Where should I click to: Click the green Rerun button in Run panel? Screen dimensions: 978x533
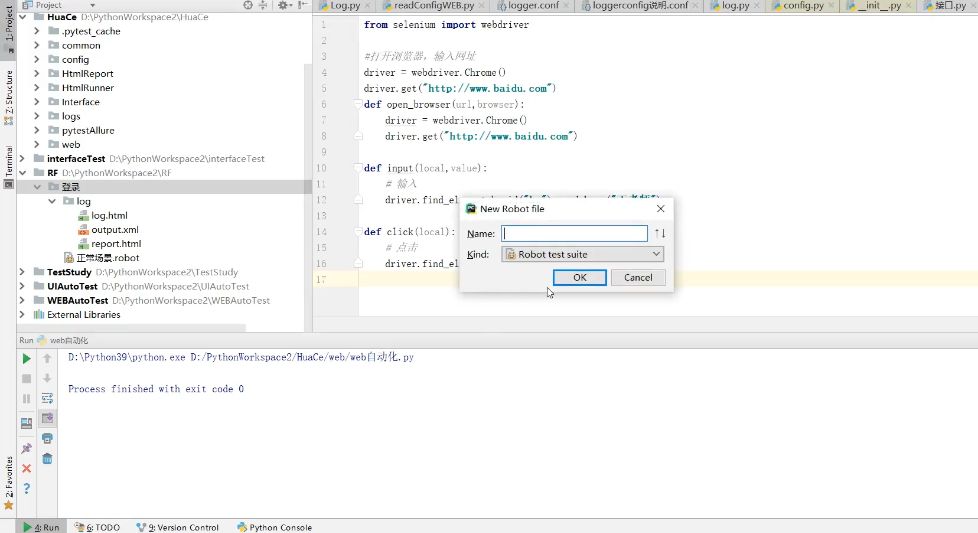27,358
